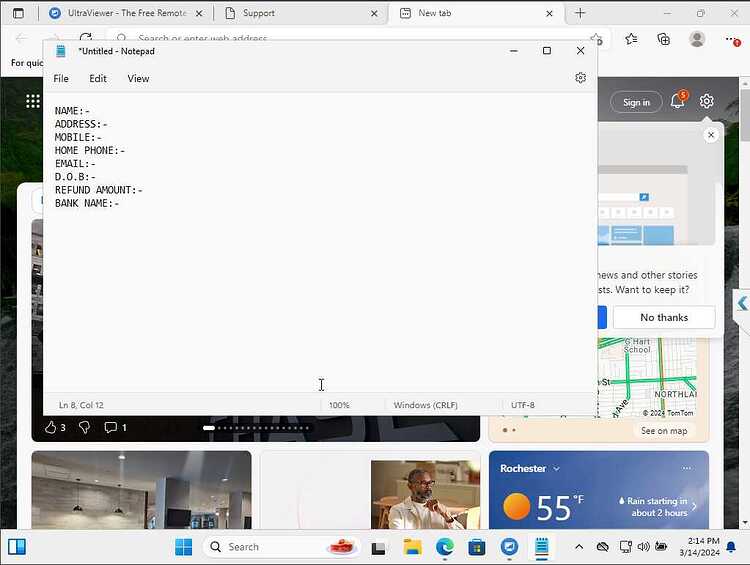Open UltraViewer app in taskbar
The height and width of the screenshot is (565, 750).
[x=509, y=547]
